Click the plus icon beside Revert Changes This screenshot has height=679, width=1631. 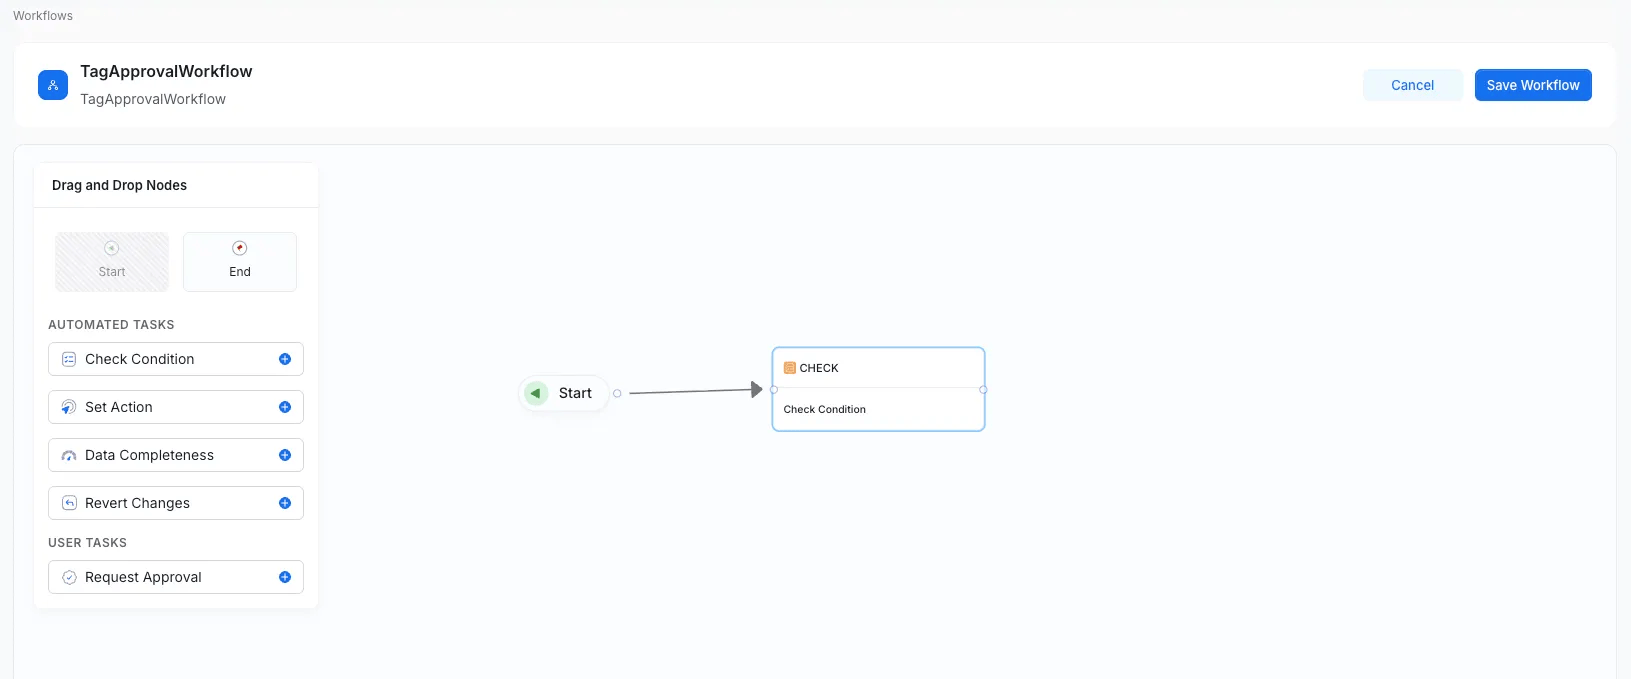pos(286,503)
